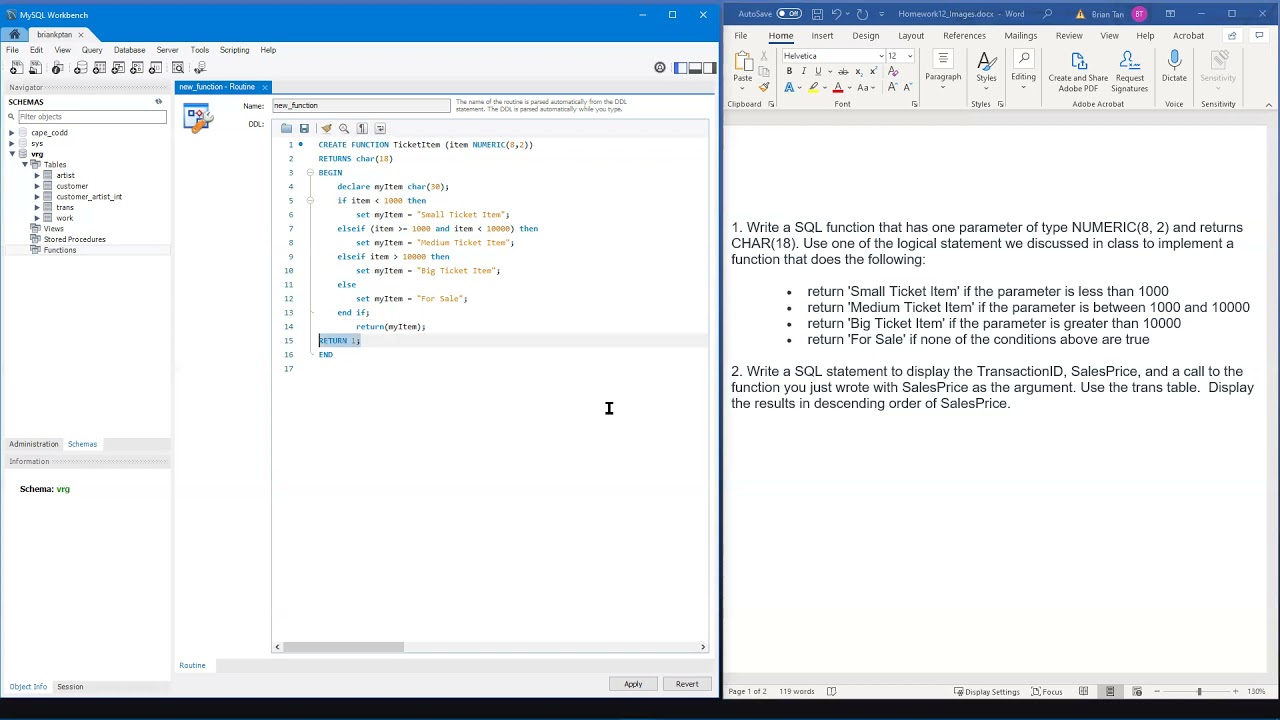Click the Display Settings button in Word
1280x720 pixels.
click(987, 691)
